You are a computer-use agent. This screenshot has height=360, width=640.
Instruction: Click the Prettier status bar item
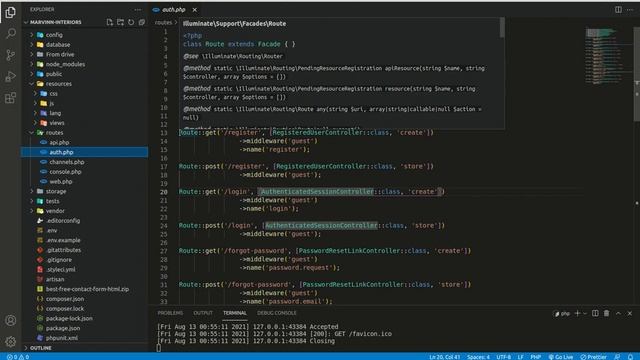[x=593, y=357]
